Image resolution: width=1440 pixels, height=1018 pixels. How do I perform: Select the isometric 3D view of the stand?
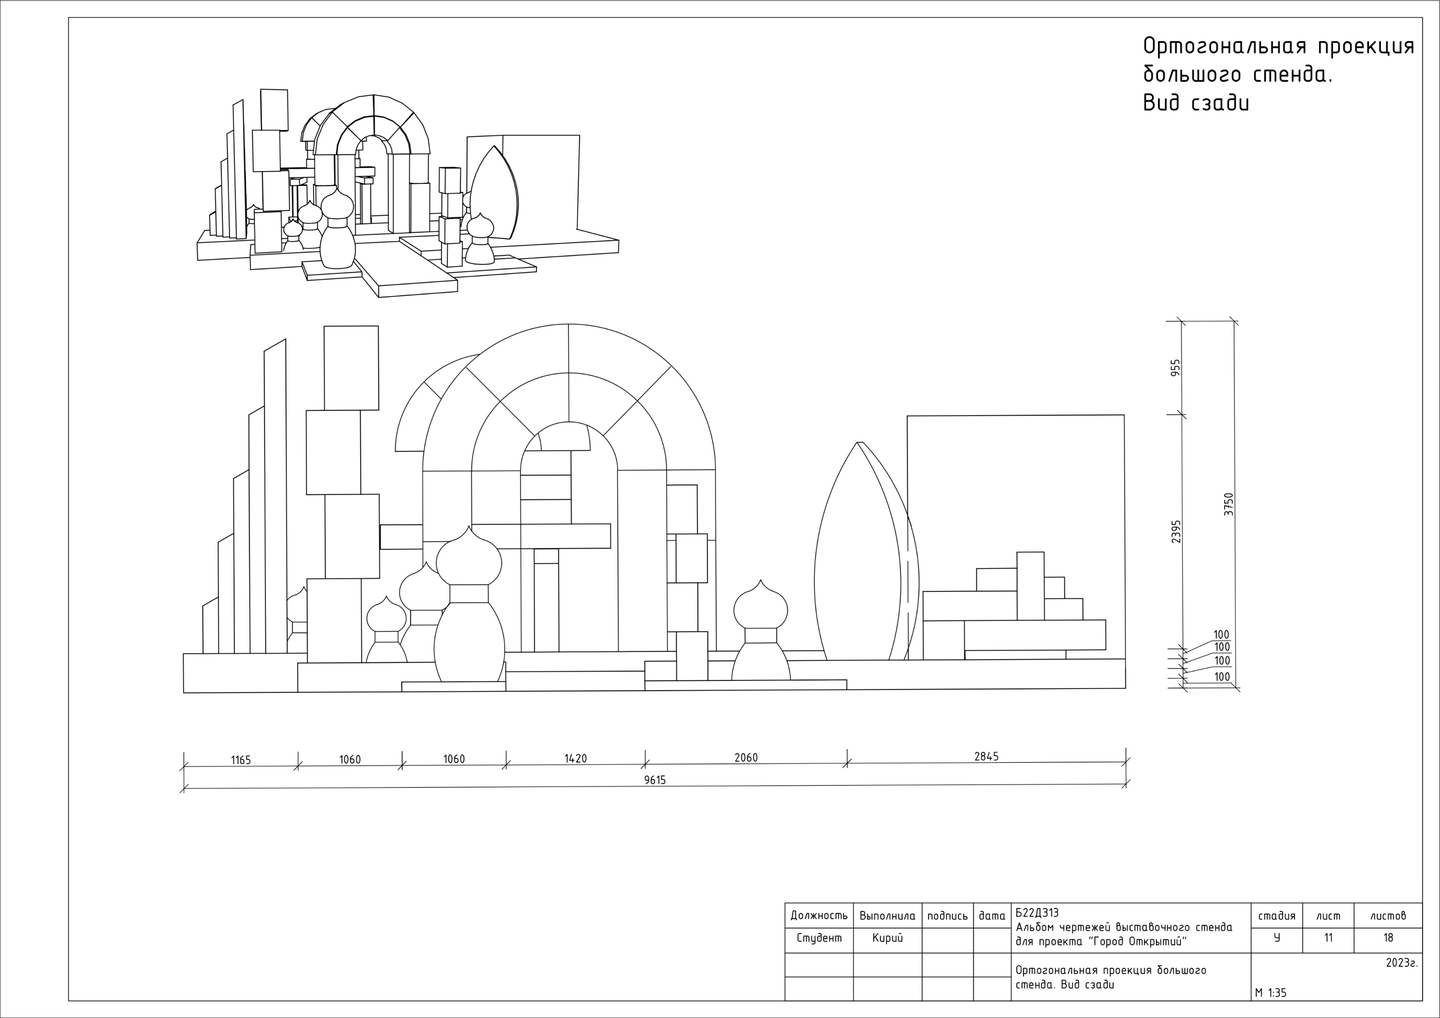point(407,193)
